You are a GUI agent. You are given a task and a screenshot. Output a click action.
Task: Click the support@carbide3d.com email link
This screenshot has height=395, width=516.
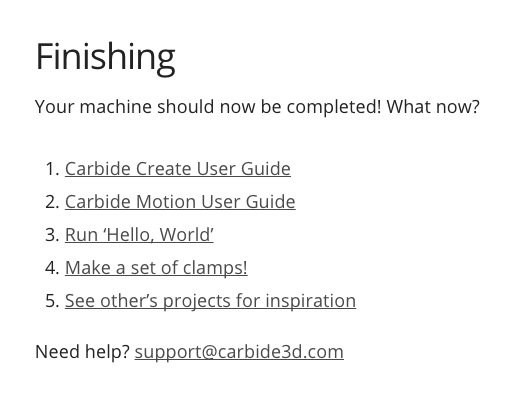coord(239,352)
